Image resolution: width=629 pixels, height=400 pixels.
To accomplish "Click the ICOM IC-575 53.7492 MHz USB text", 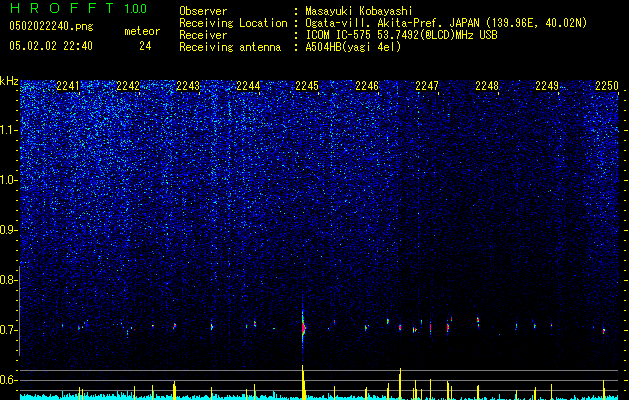I will (x=401, y=35).
